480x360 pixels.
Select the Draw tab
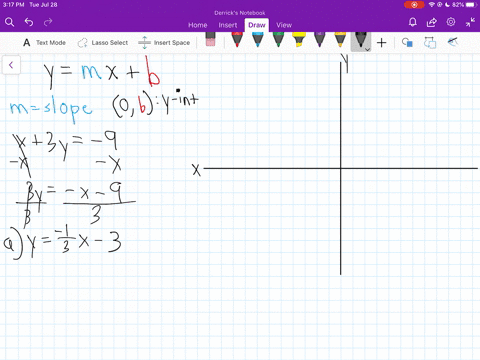257,25
